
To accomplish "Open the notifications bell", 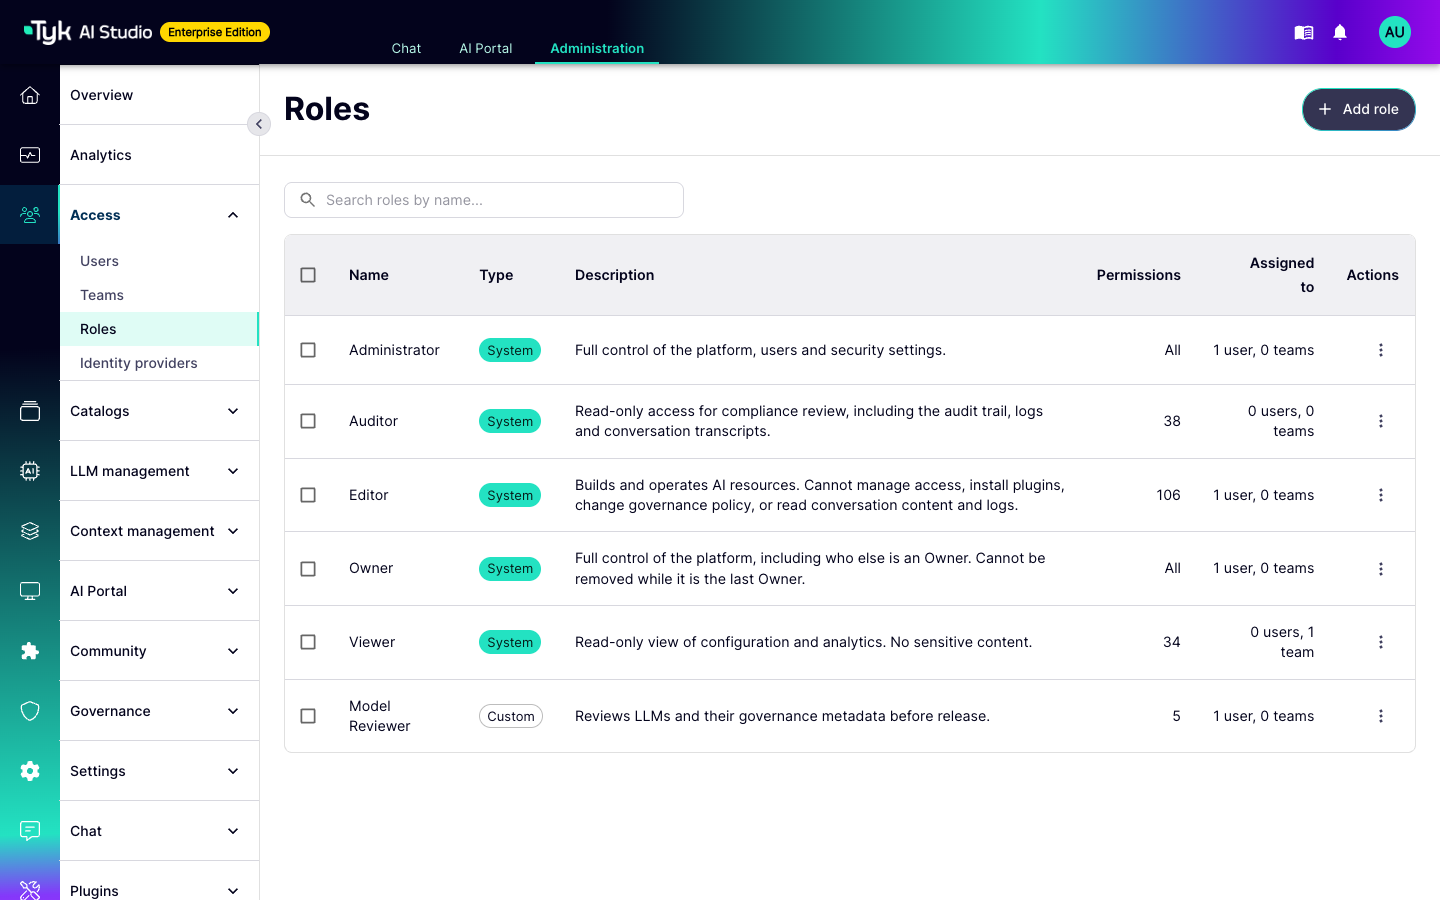I will coord(1340,33).
